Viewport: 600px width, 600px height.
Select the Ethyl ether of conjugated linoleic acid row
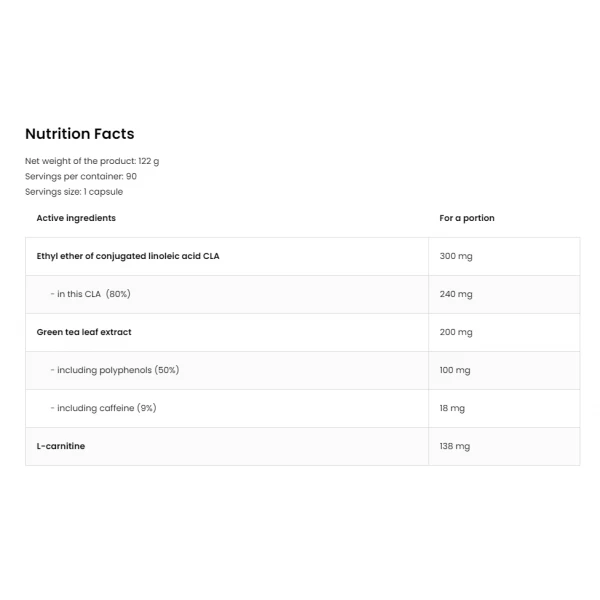pyautogui.click(x=303, y=256)
